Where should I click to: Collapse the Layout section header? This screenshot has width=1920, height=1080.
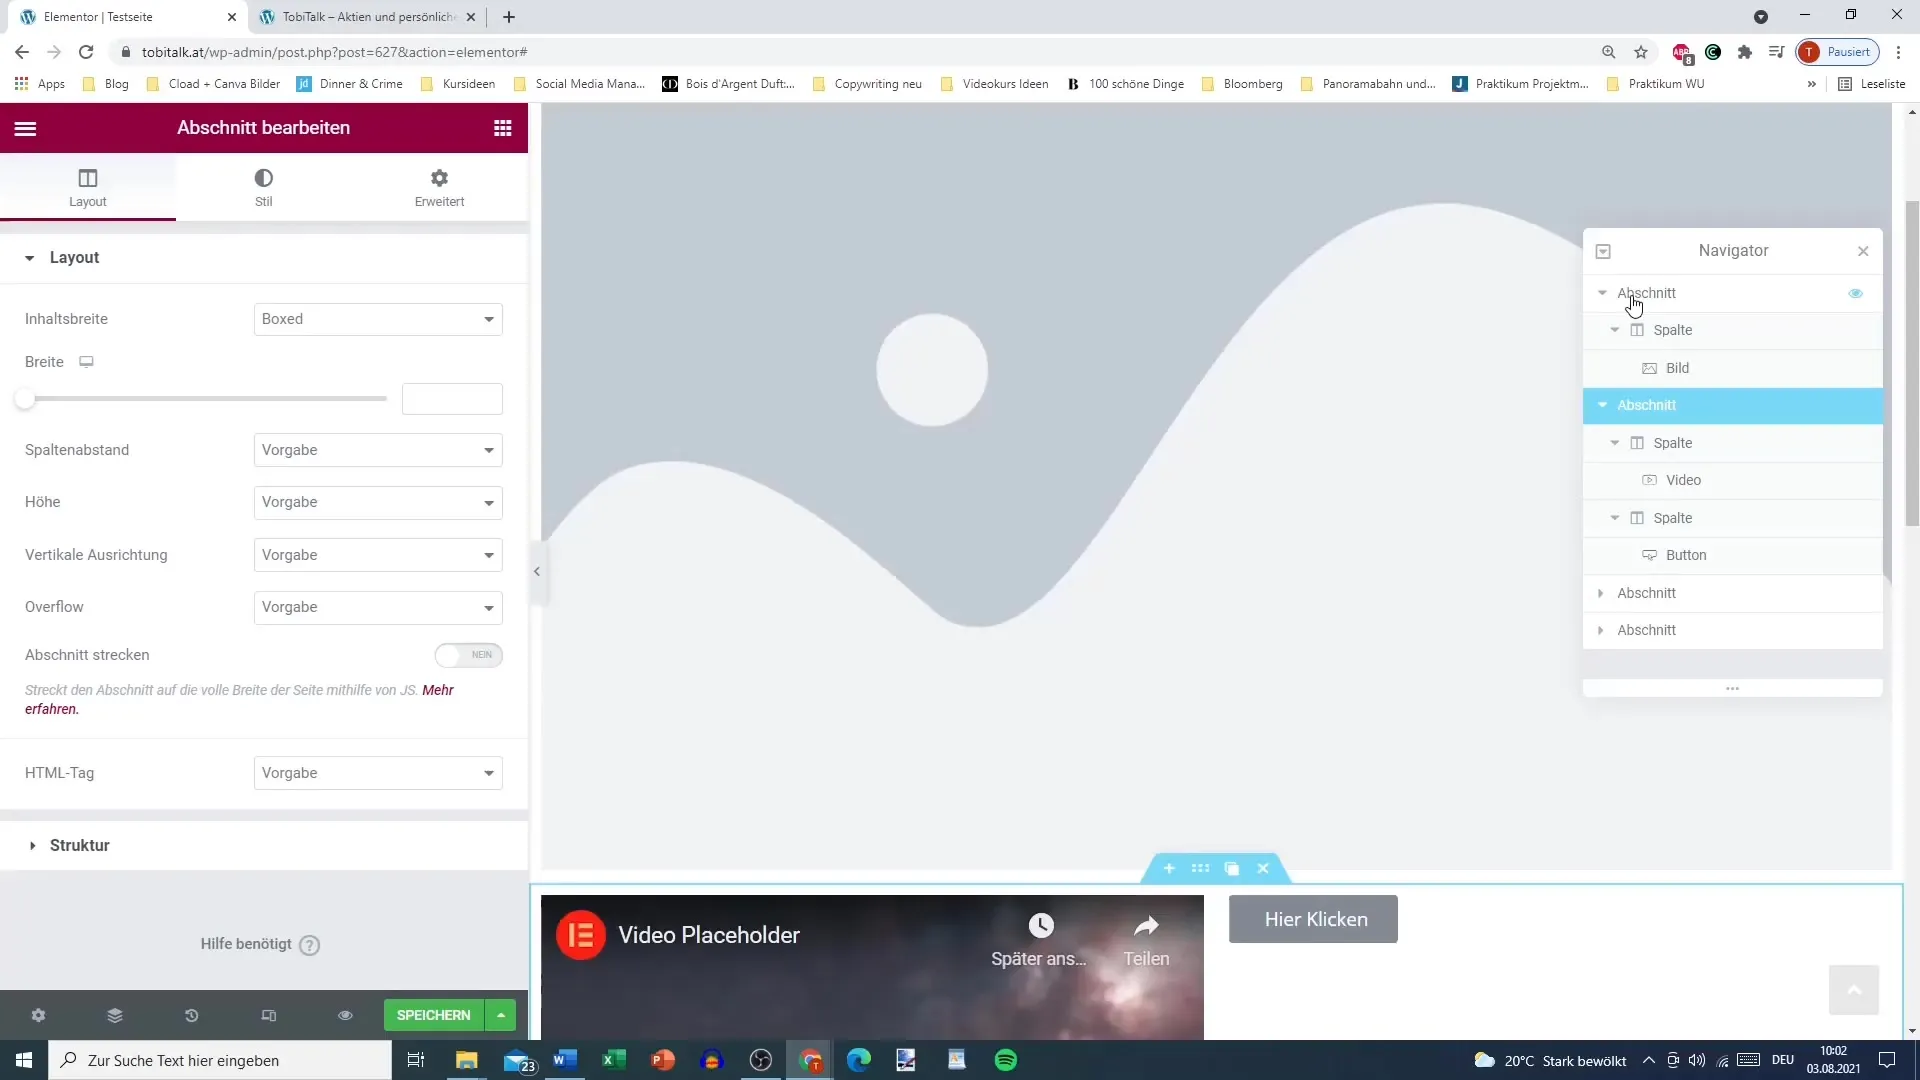(x=264, y=258)
